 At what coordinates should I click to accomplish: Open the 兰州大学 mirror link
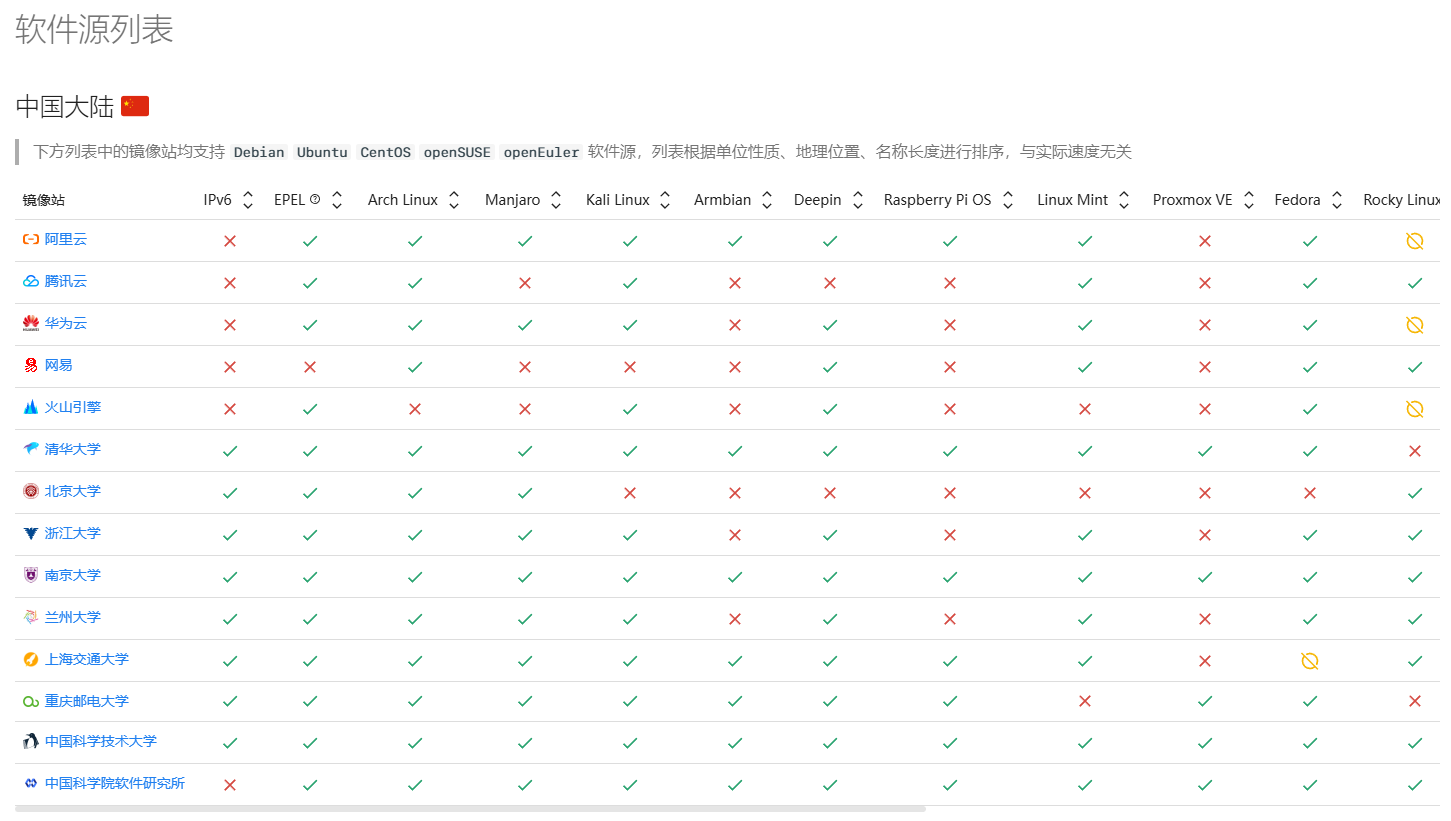point(73,618)
